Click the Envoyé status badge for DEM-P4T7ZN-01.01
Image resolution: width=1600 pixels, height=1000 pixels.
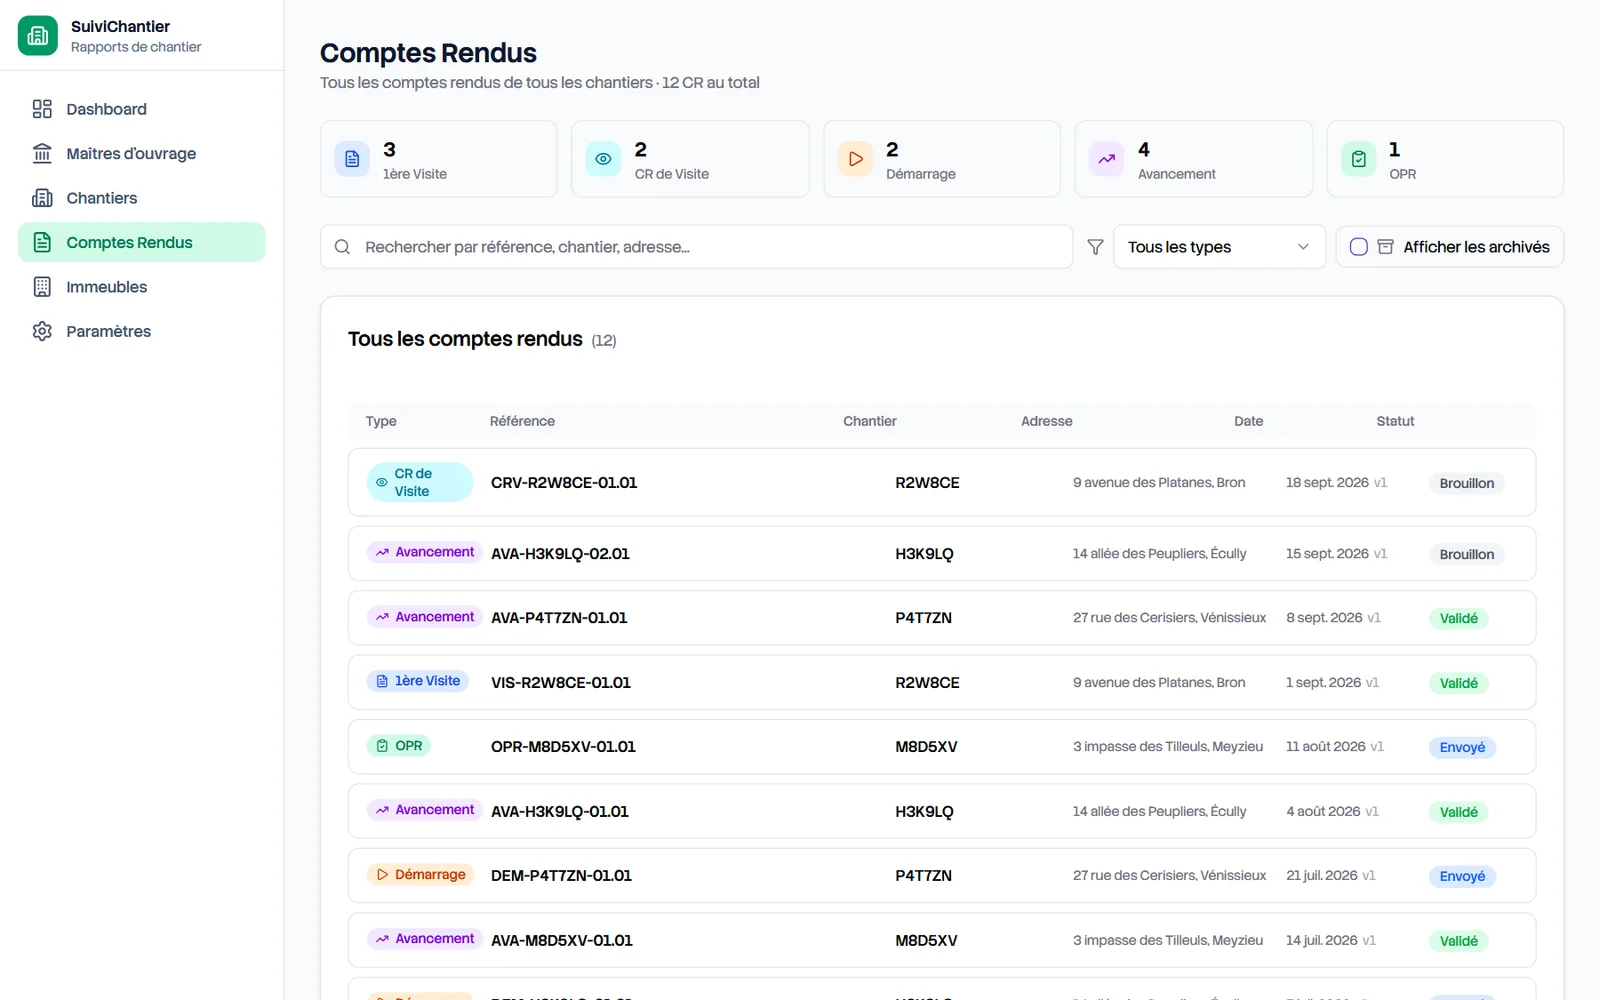[x=1462, y=876]
